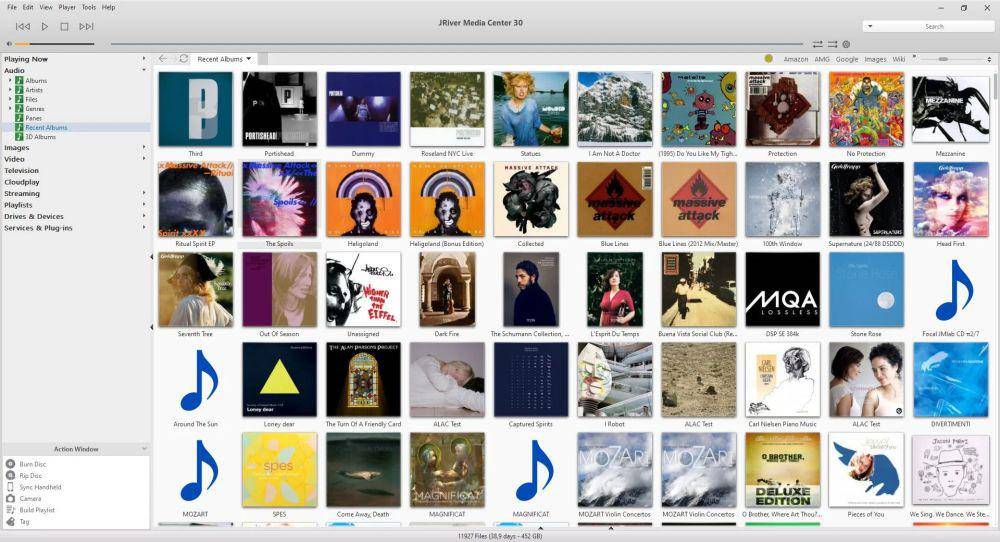Click into the Search field

[x=935, y=26]
